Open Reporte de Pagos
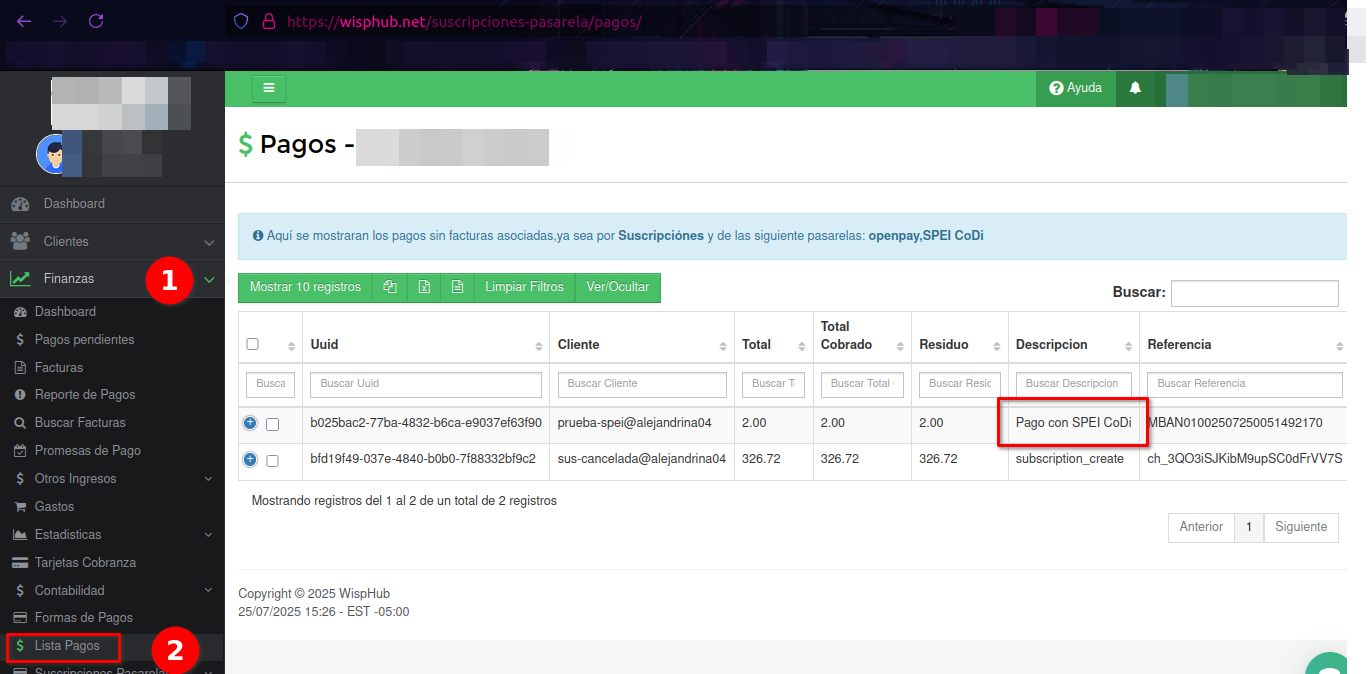The height and width of the screenshot is (674, 1370). pos(85,395)
